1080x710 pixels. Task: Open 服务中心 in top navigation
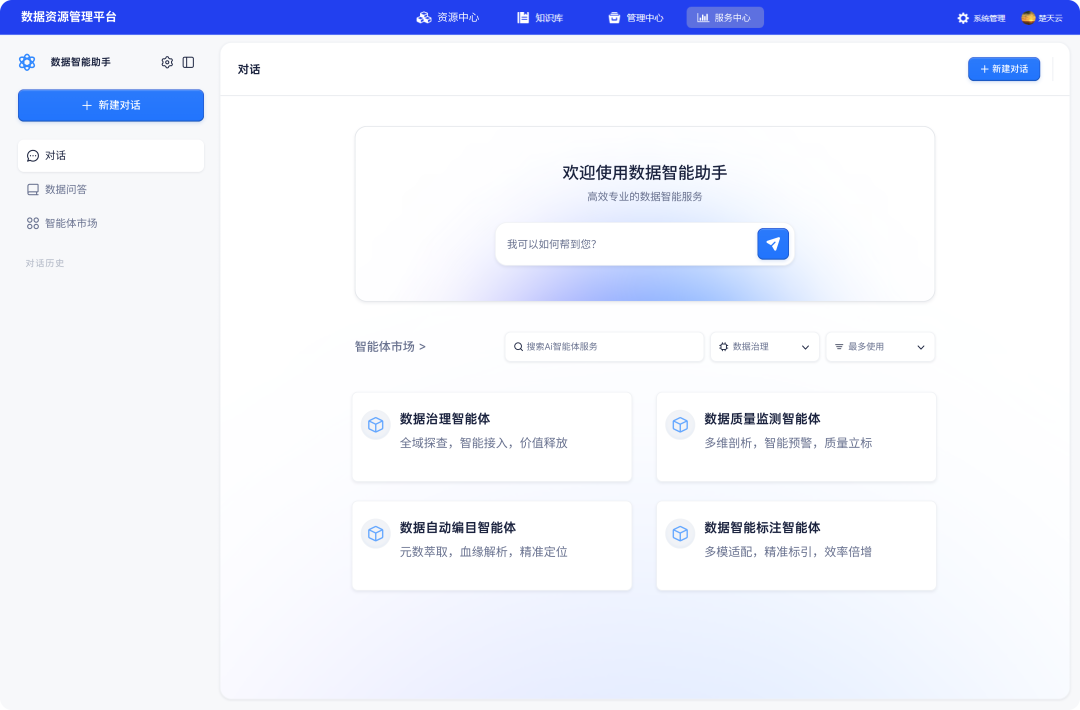725,17
